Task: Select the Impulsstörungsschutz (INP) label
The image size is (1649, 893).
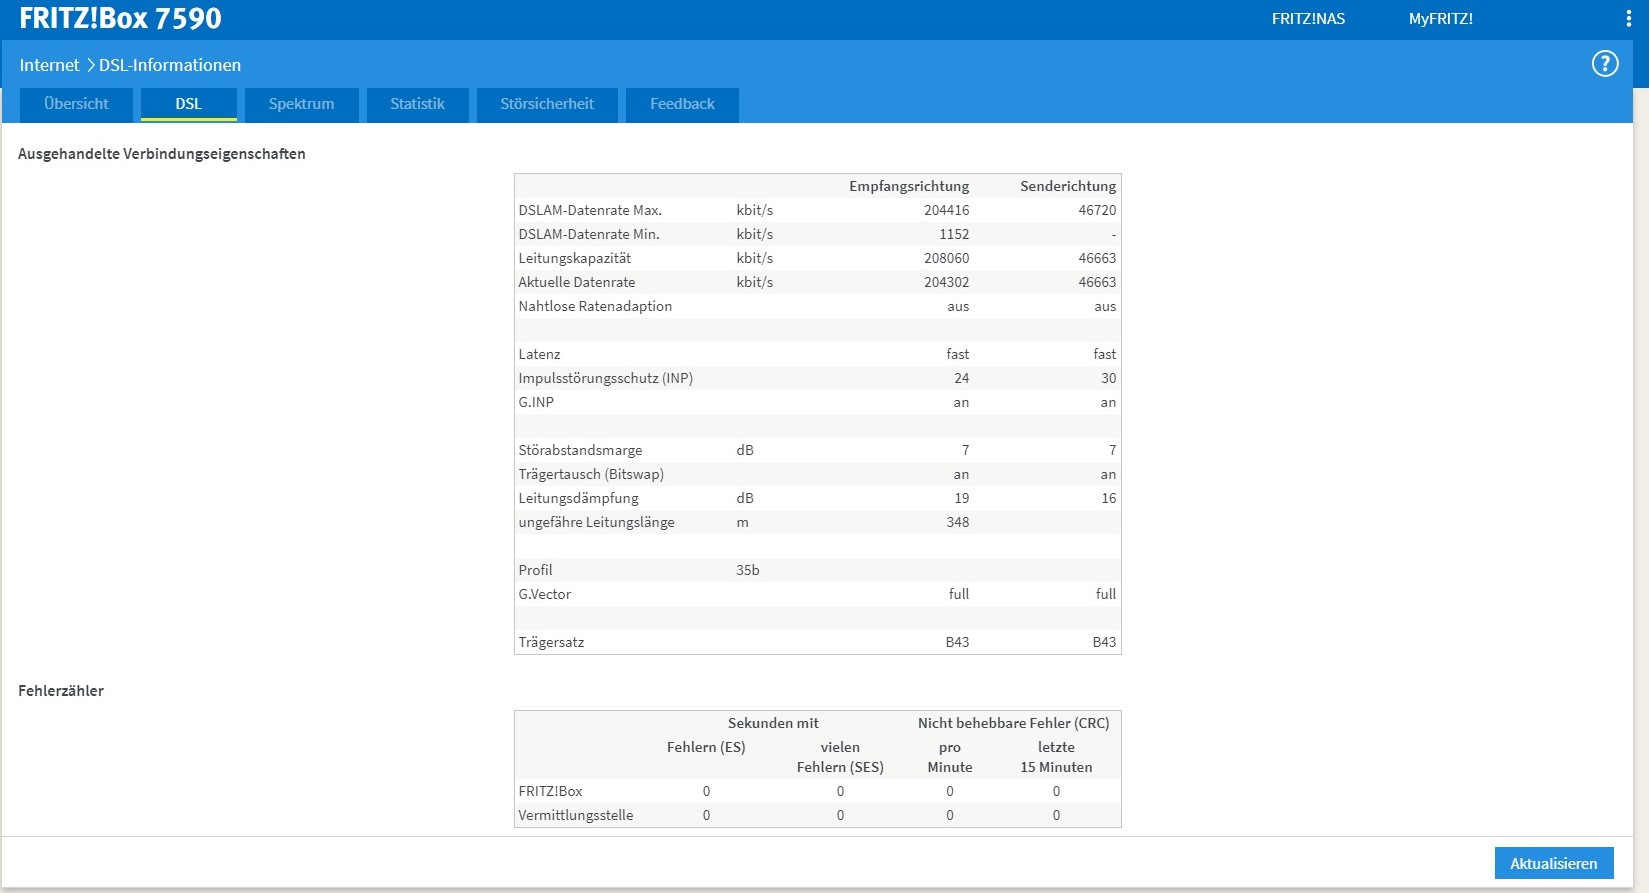Action: click(x=605, y=378)
